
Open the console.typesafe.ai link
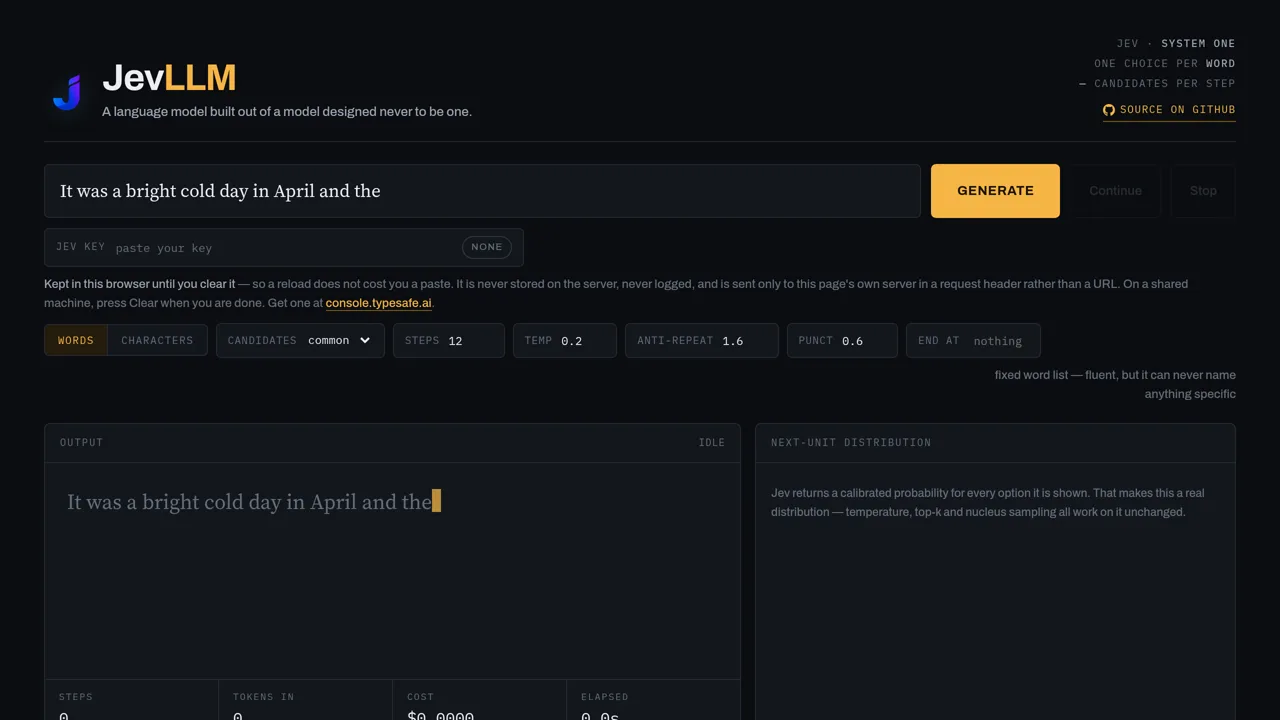pyautogui.click(x=378, y=303)
